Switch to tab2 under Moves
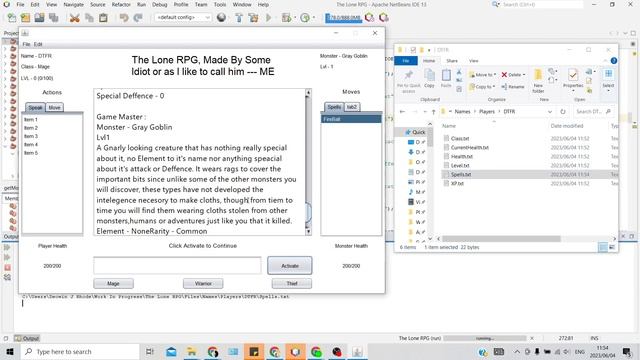 pyautogui.click(x=351, y=107)
